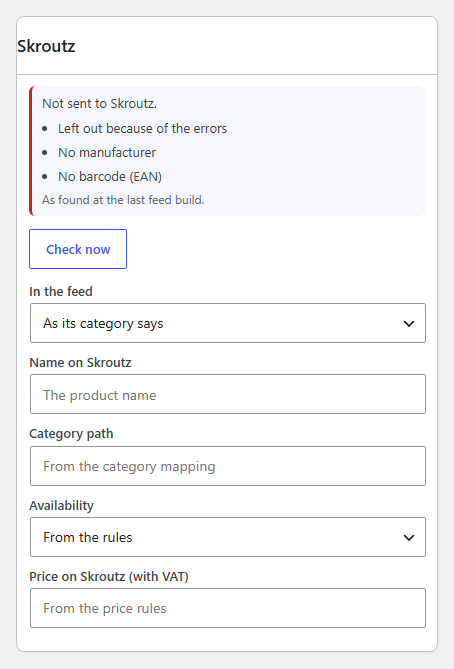
Task: Click the 'Name on Skroutz' label
Action: click(80, 362)
